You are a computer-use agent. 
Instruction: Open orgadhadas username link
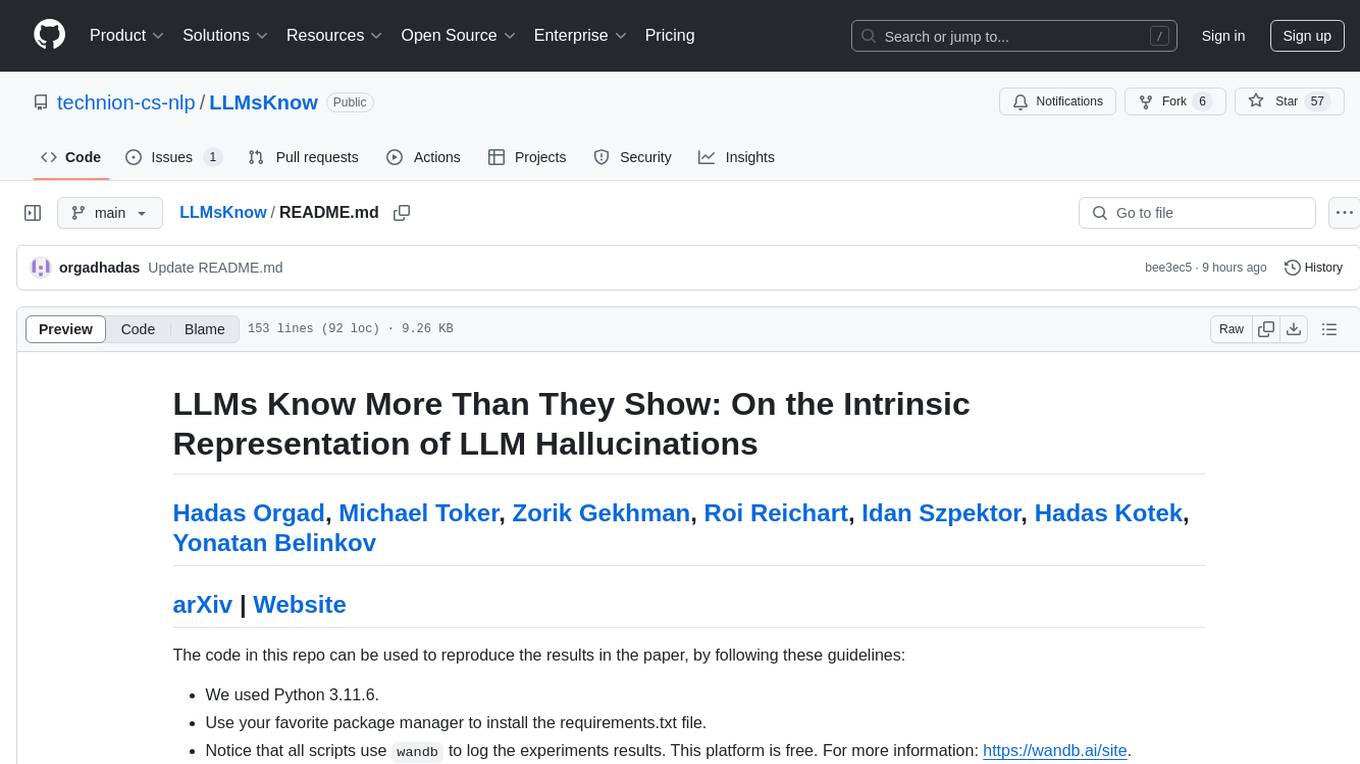[99, 267]
